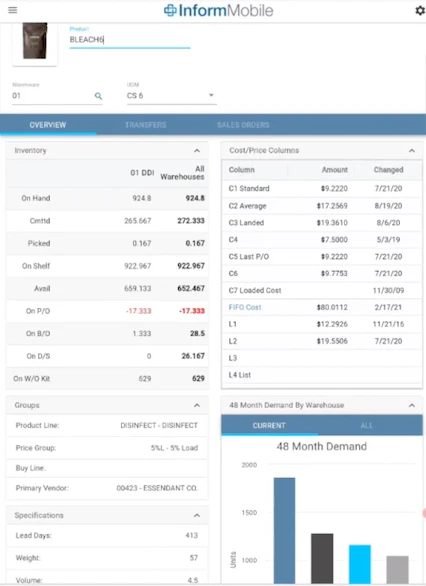
Task: Open the product bag thumbnail image
Action: click(x=35, y=41)
